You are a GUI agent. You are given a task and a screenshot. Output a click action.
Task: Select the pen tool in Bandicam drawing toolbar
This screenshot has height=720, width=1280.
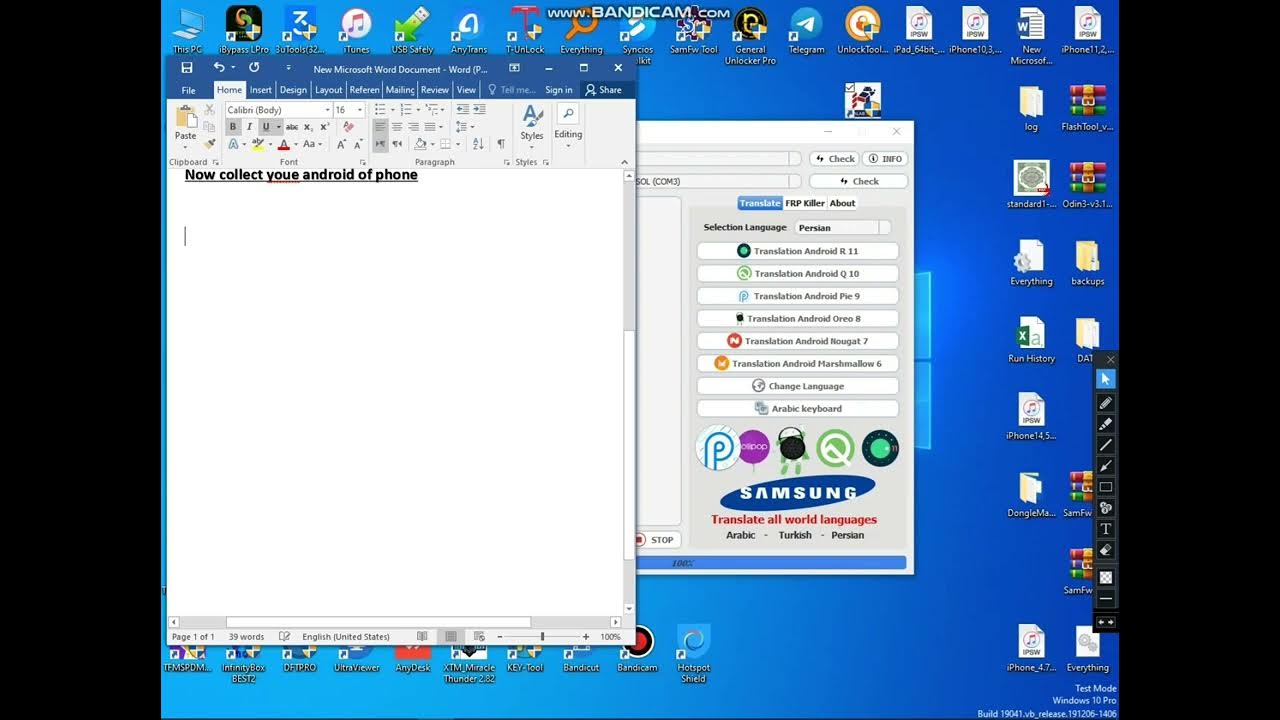[1106, 403]
